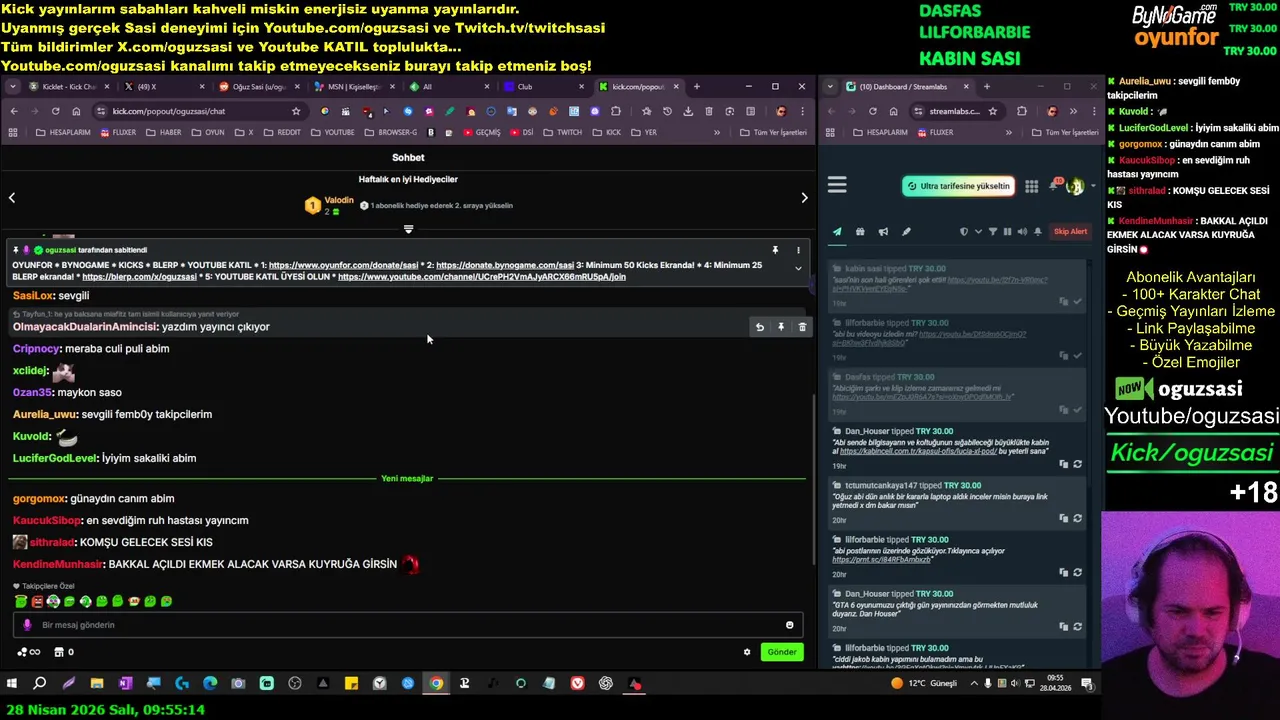Delete the OlmayacakDualarinAmincisi chat message

point(802,327)
